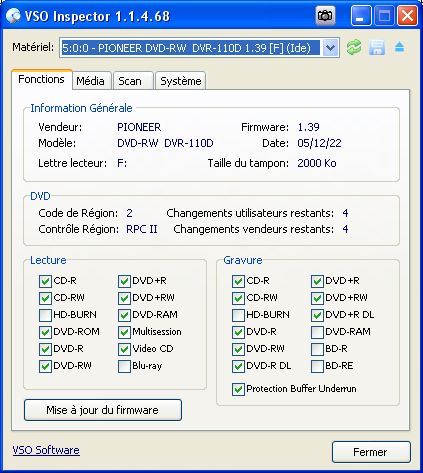Close the VSO Inspector window
Image resolution: width=423 pixels, height=473 pixels.
tap(407, 16)
